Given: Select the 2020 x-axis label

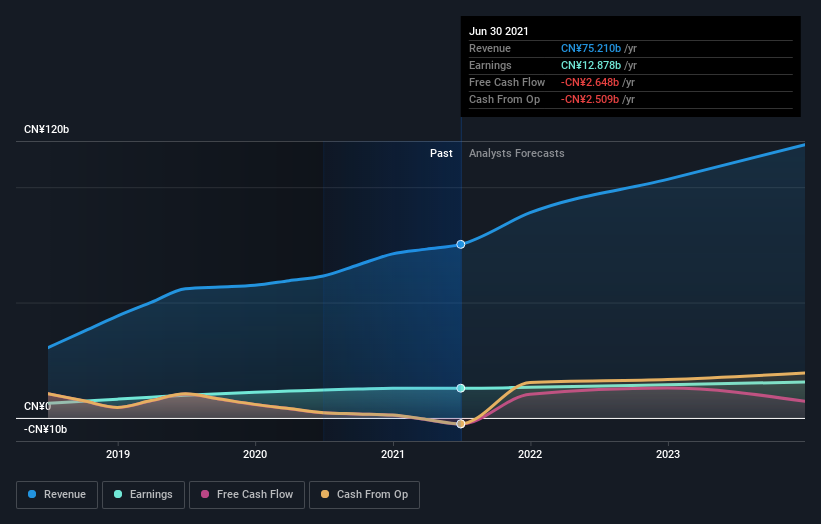Looking at the screenshot, I should (x=255, y=454).
